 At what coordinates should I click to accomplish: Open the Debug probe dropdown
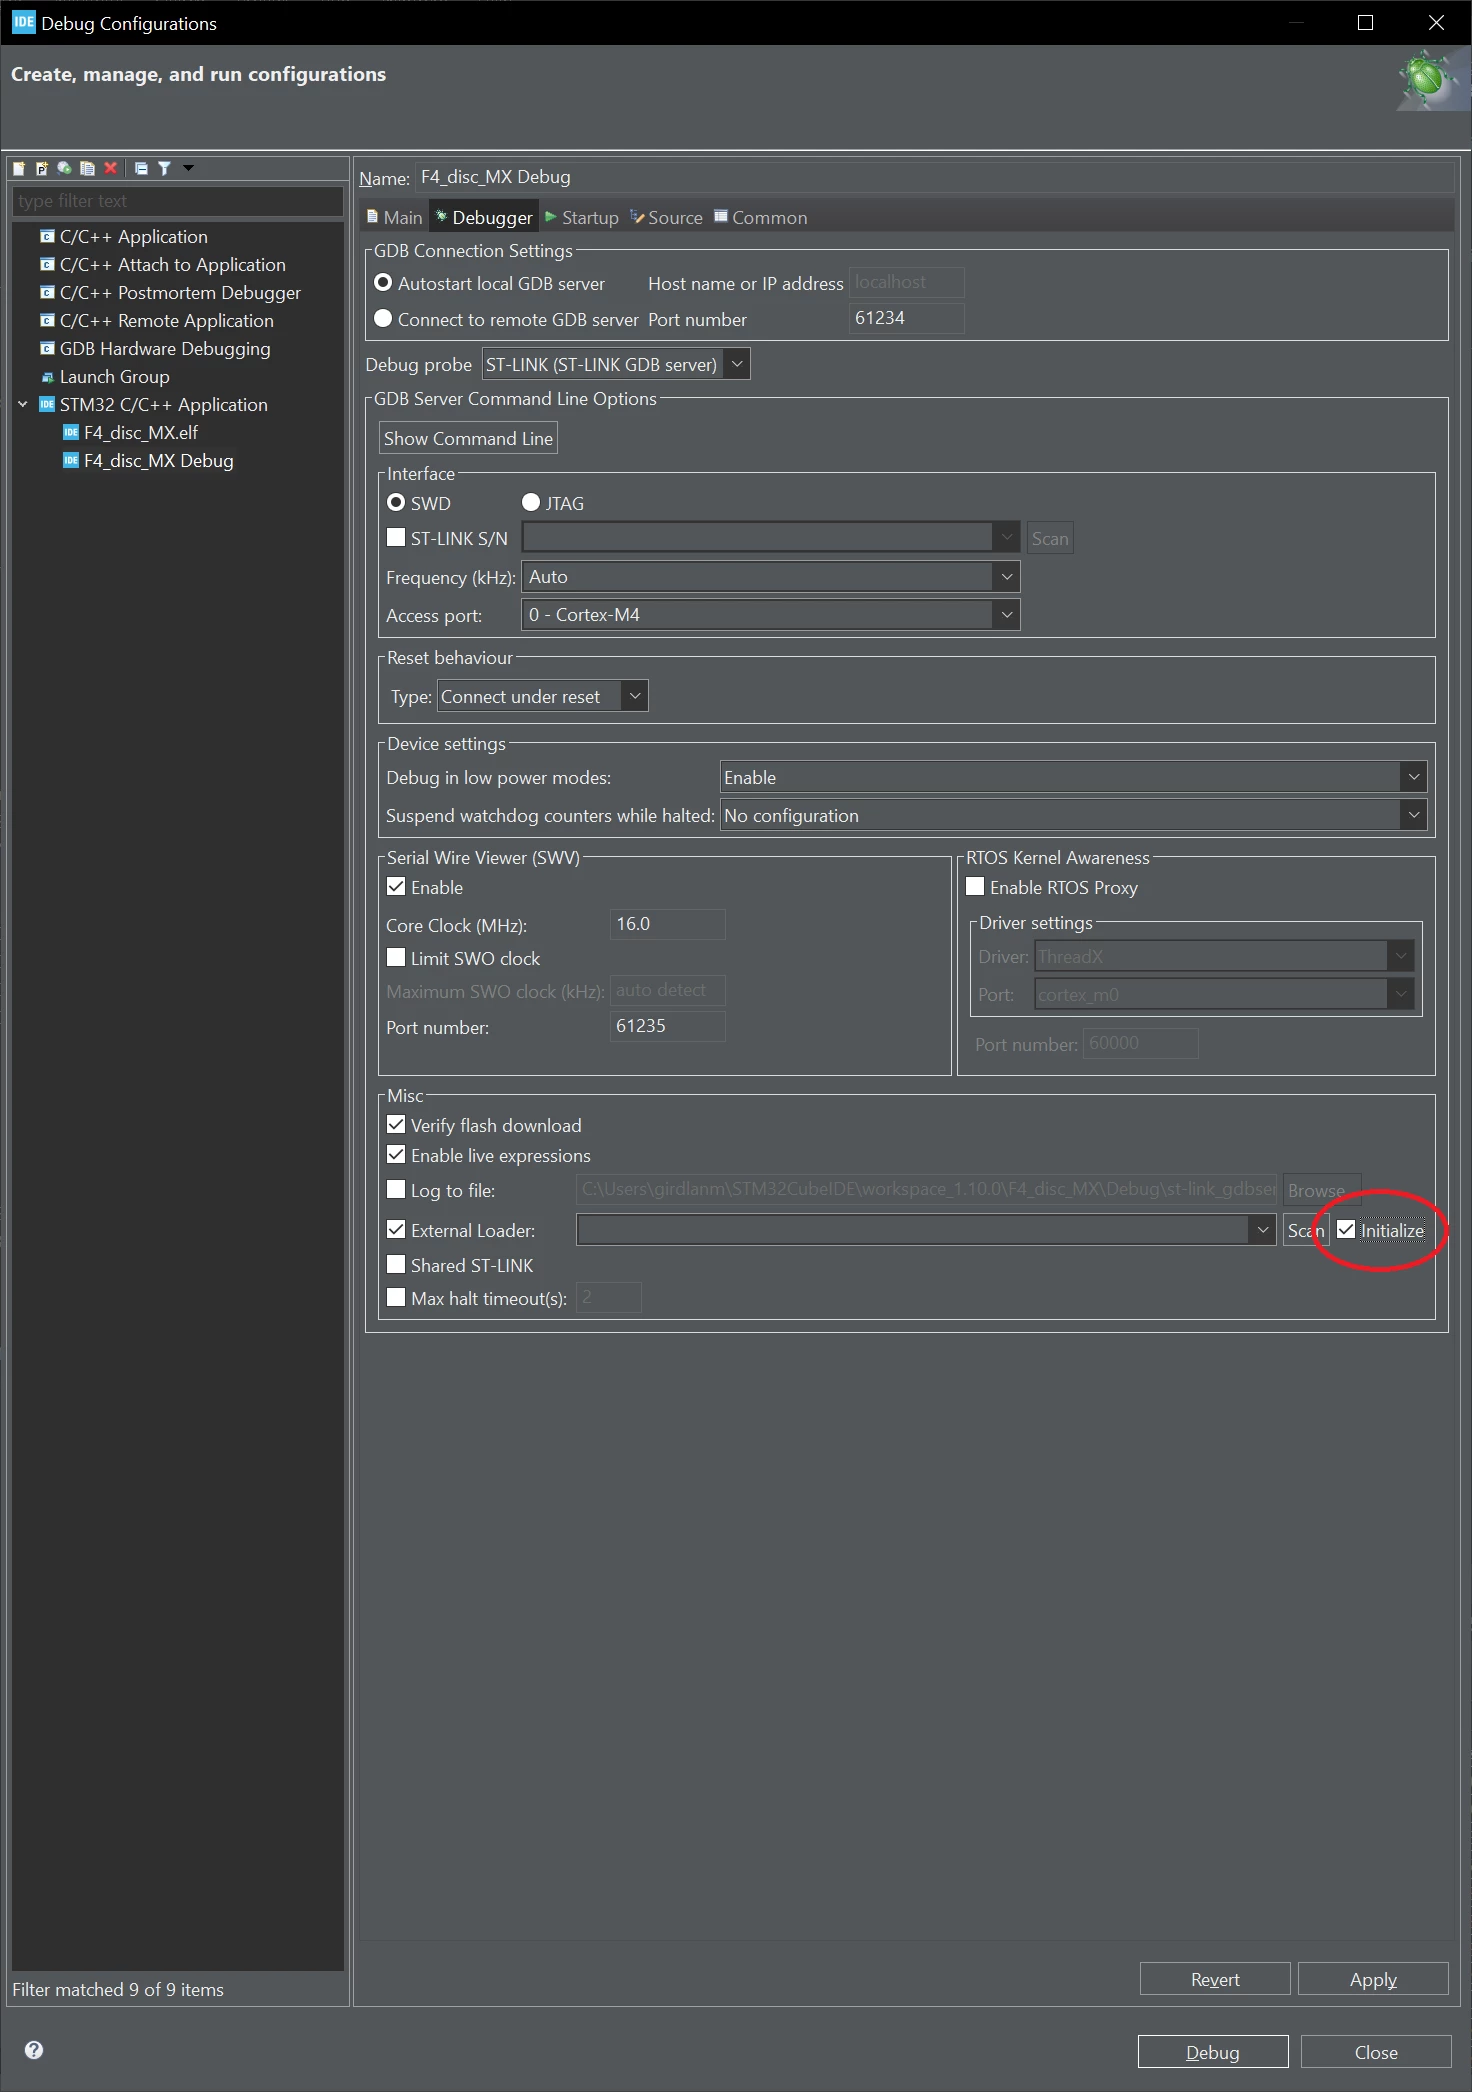[616, 364]
